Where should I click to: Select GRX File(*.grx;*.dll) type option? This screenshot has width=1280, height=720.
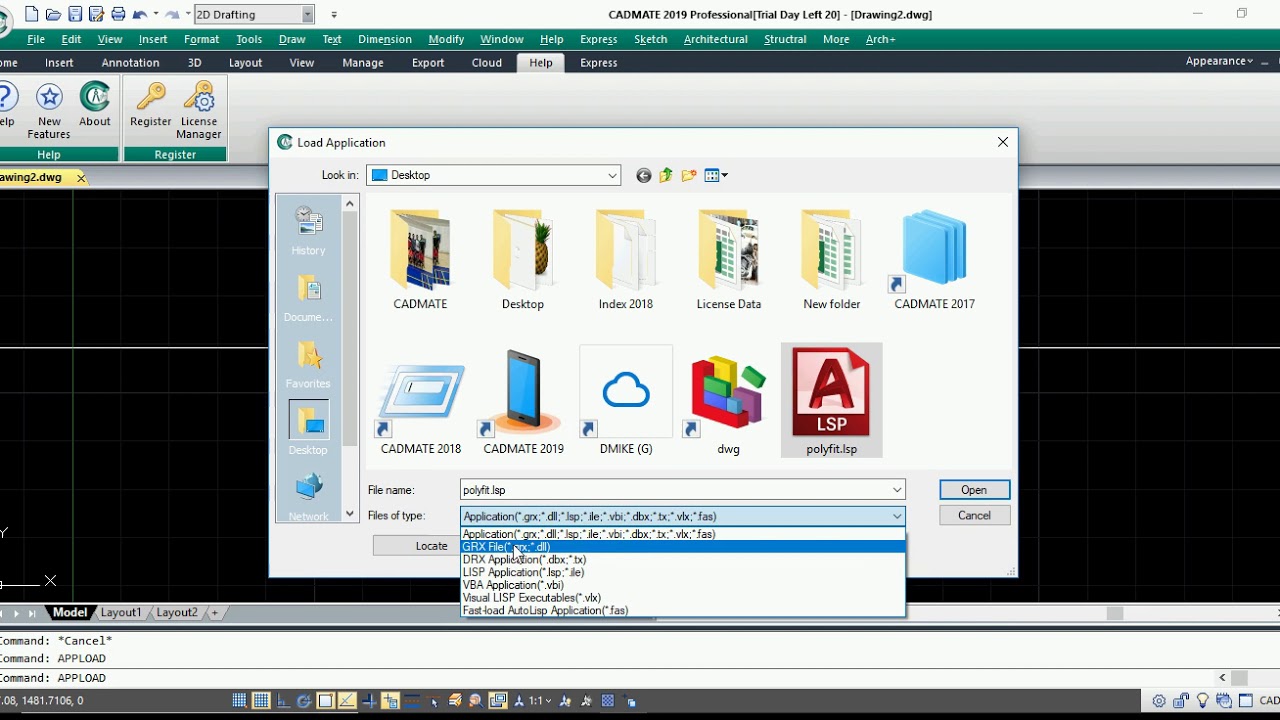point(683,547)
